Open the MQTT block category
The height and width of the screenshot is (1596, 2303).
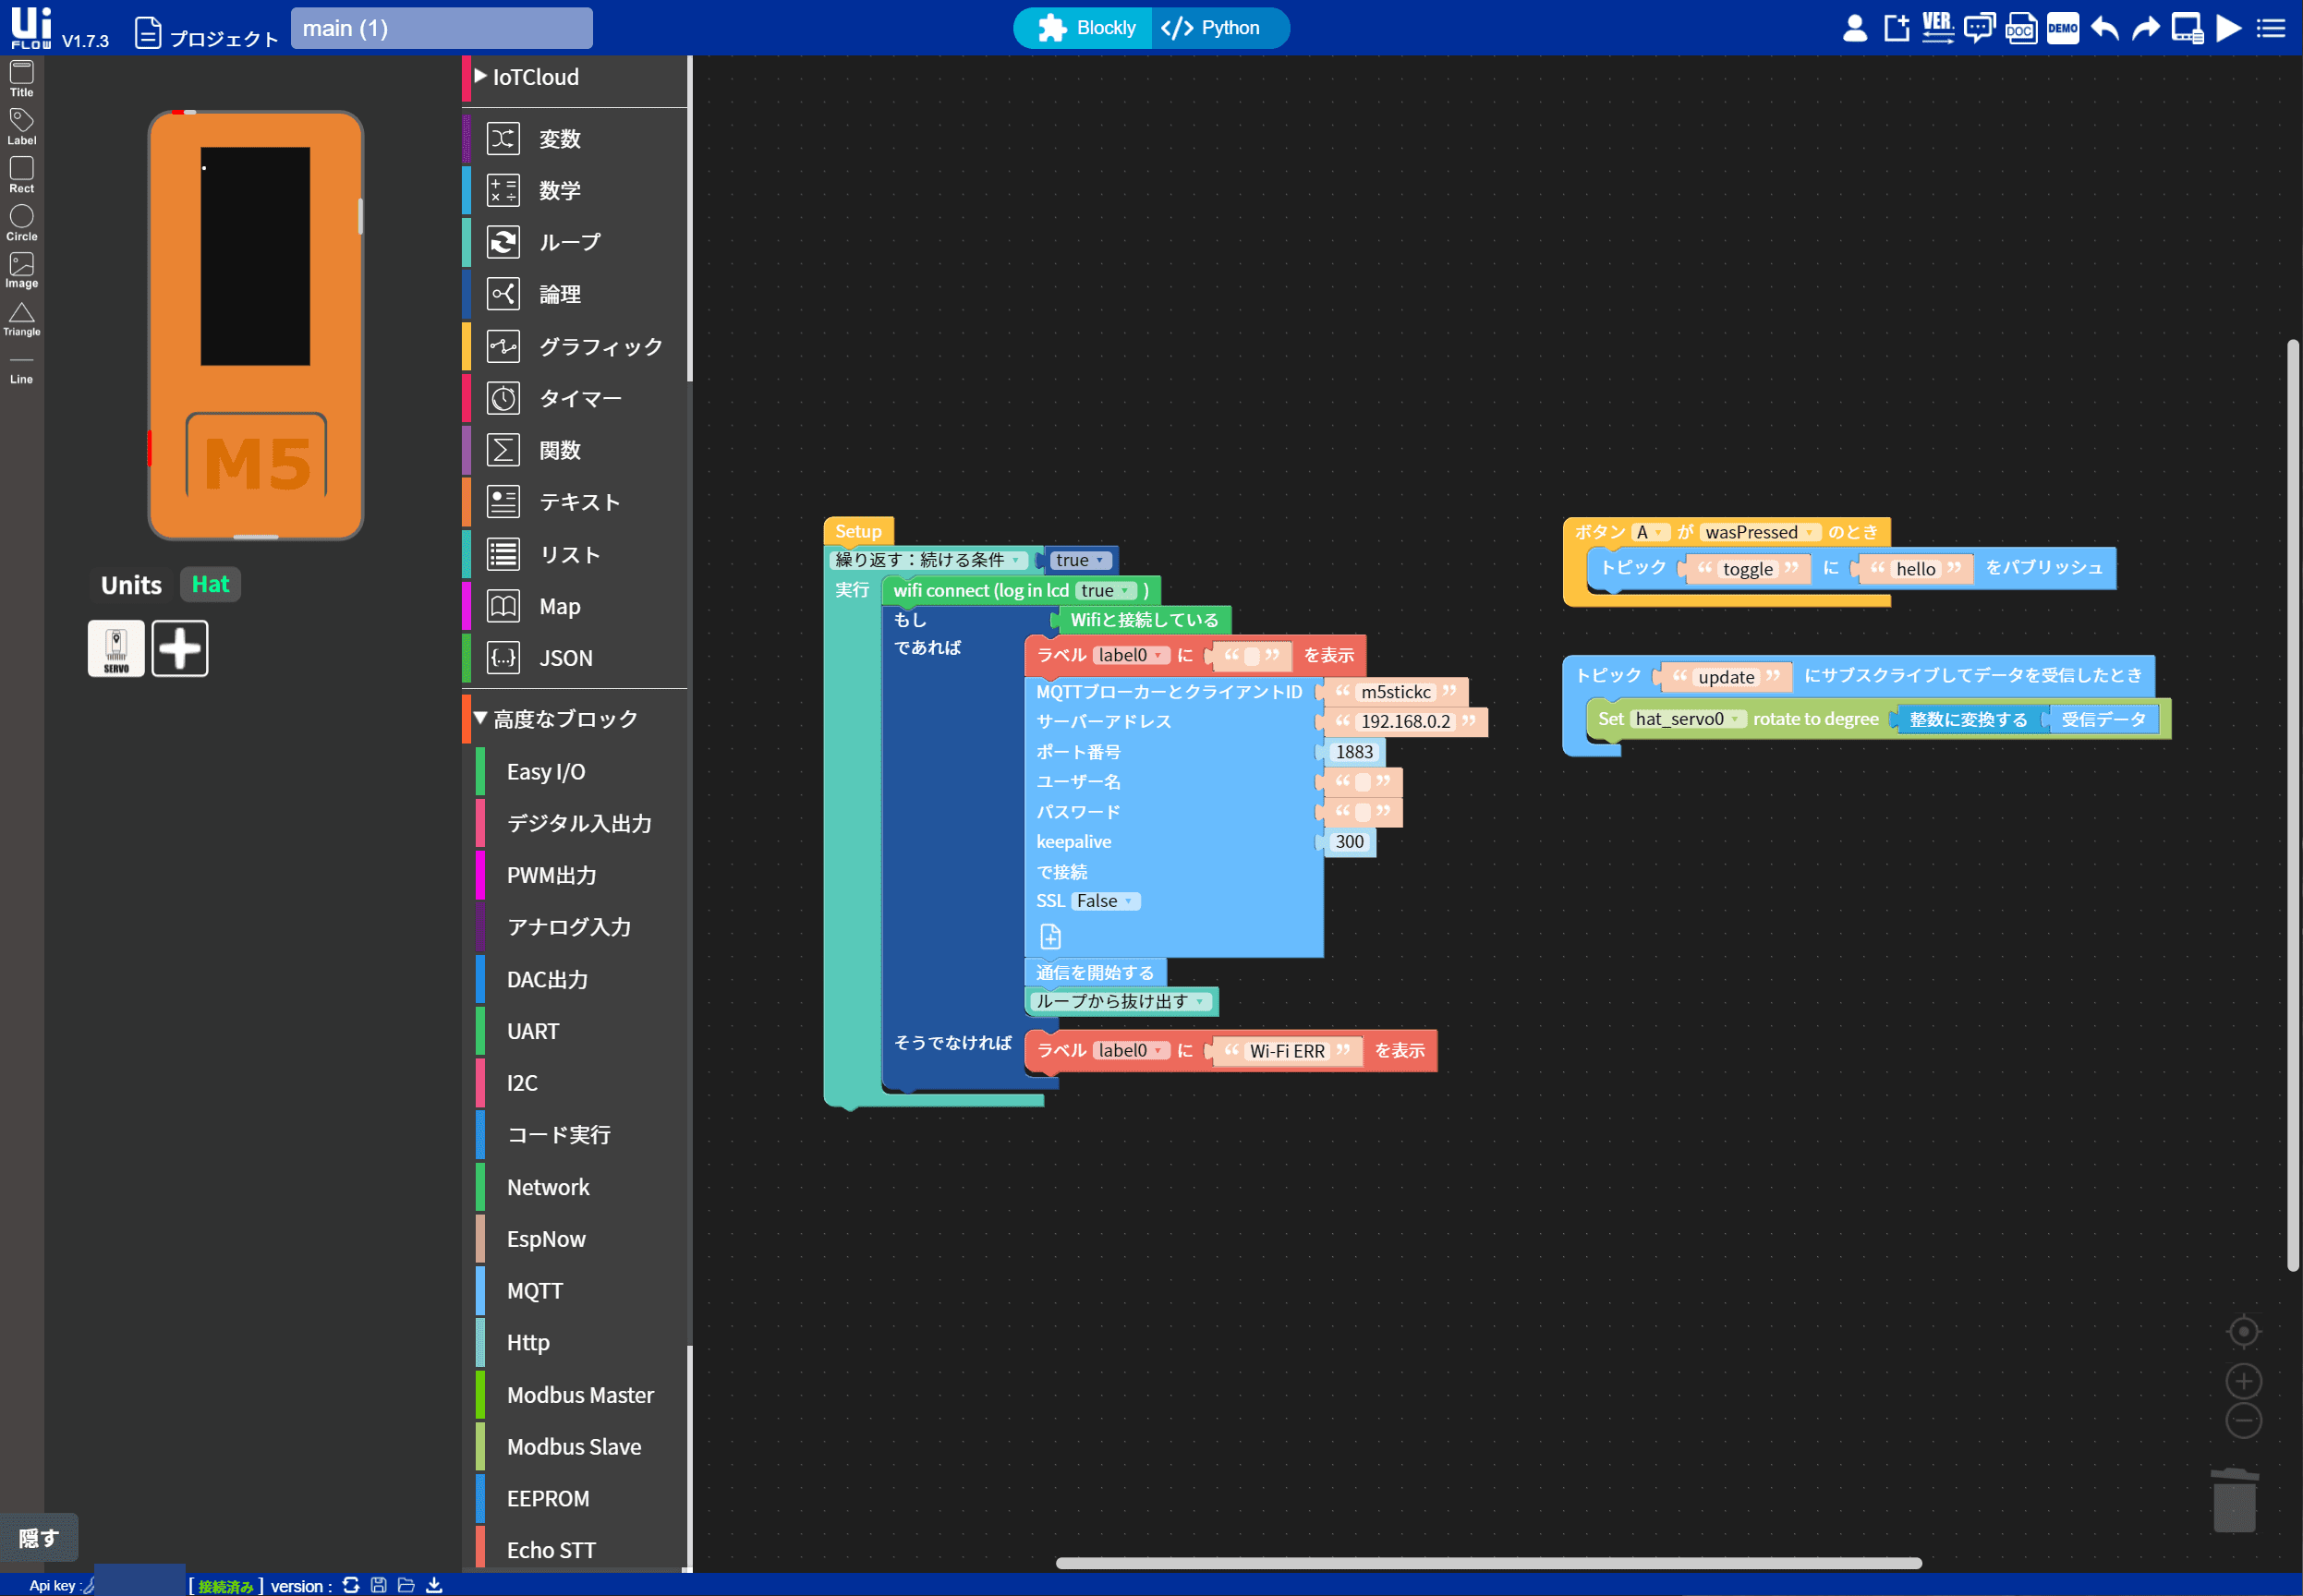point(535,1290)
